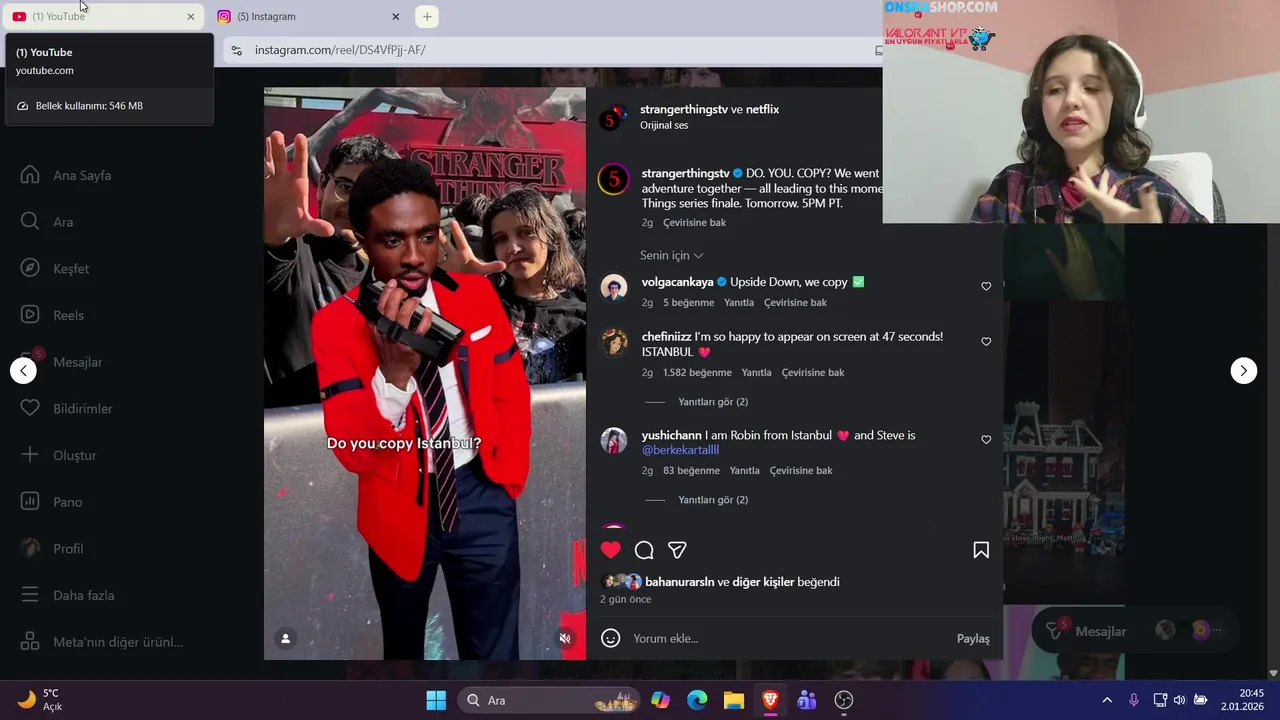Image resolution: width=1280 pixels, height=720 pixels.
Task: Click the hamburger Daha fazla icon
Action: 30,595
